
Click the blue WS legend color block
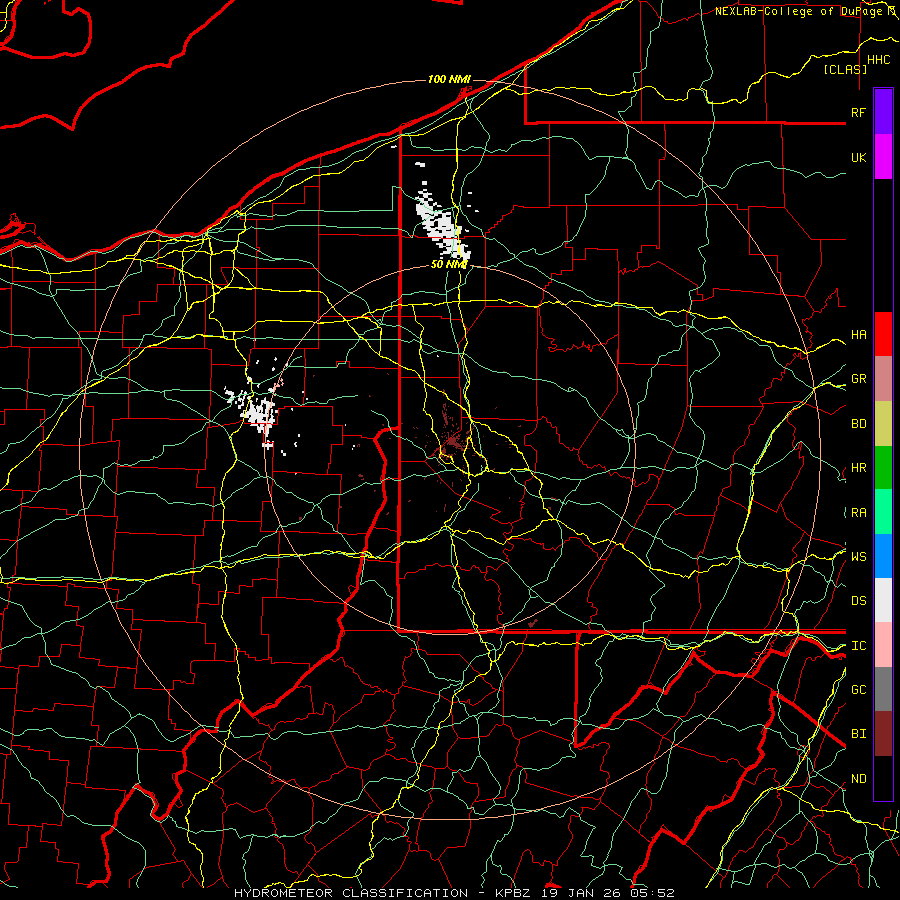pyautogui.click(x=883, y=556)
